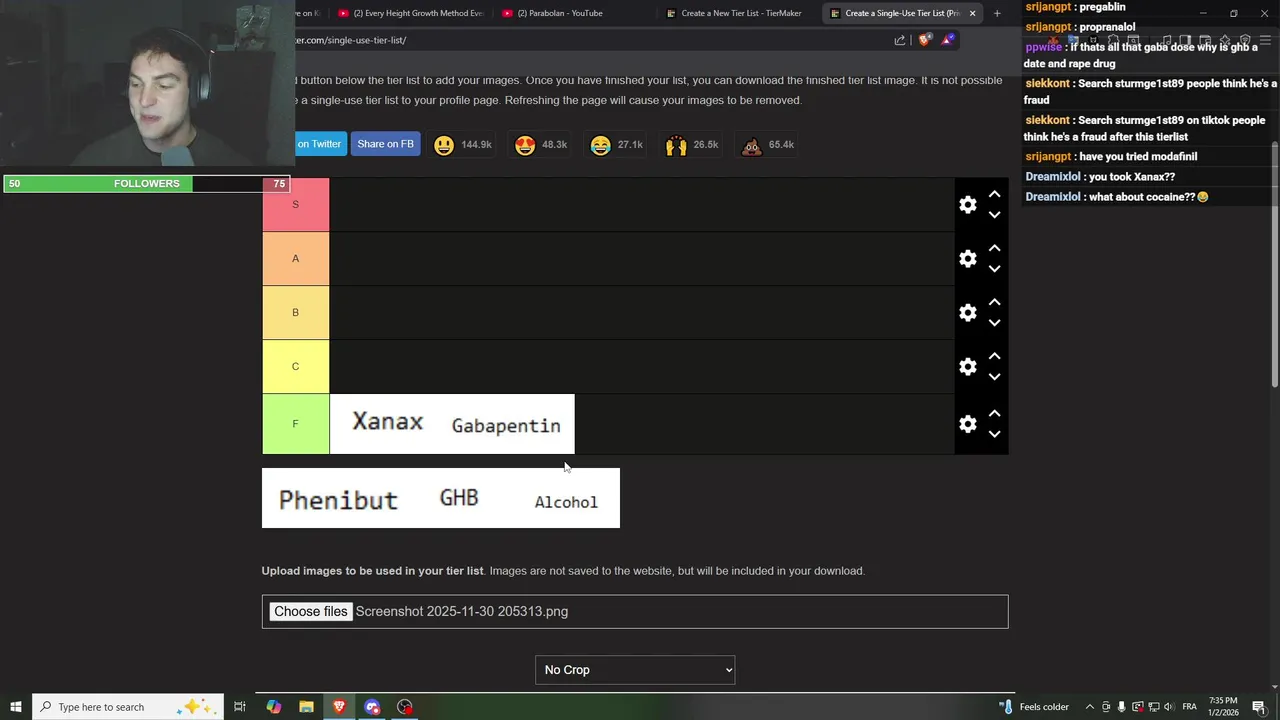Move A tier row down

[x=994, y=269]
